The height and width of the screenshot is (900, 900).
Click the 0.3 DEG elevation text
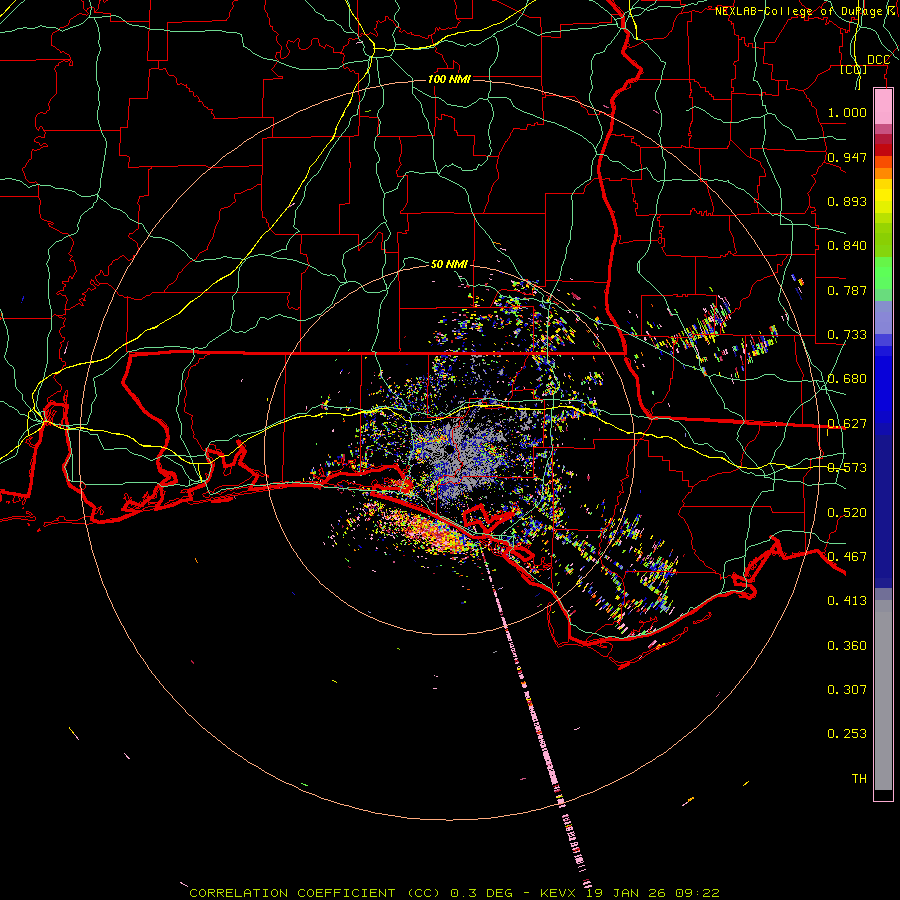click(481, 893)
